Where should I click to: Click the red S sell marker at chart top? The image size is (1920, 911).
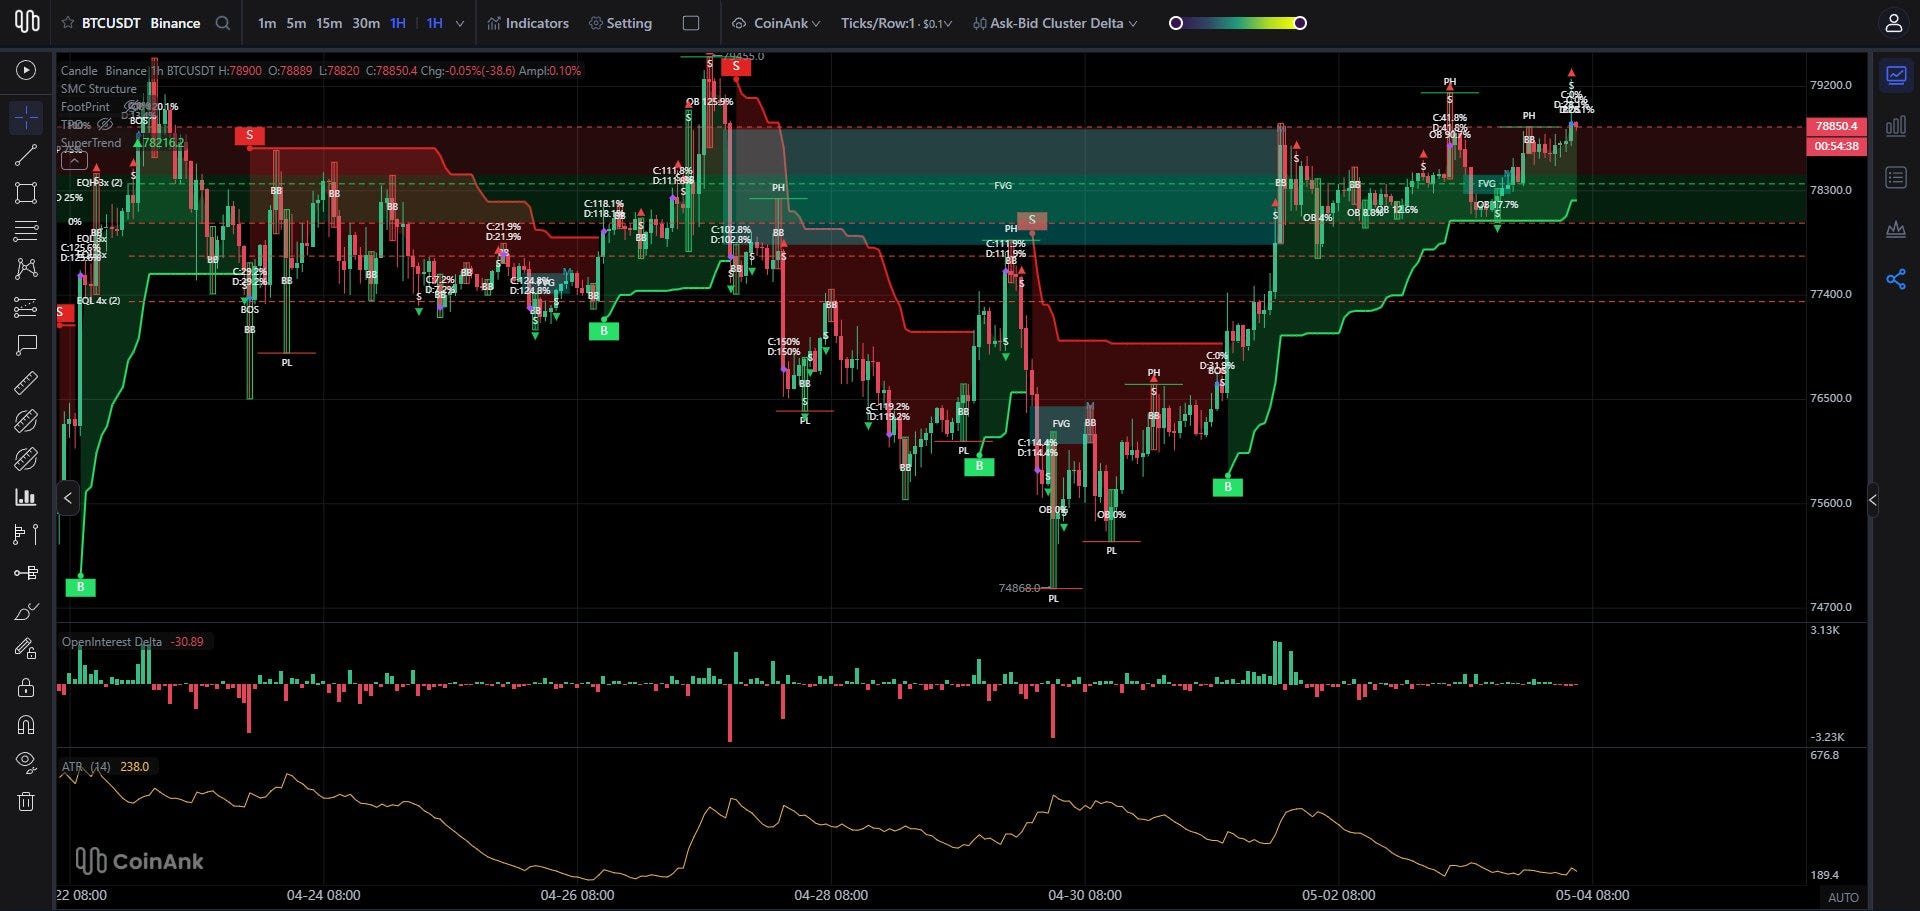[x=736, y=66]
